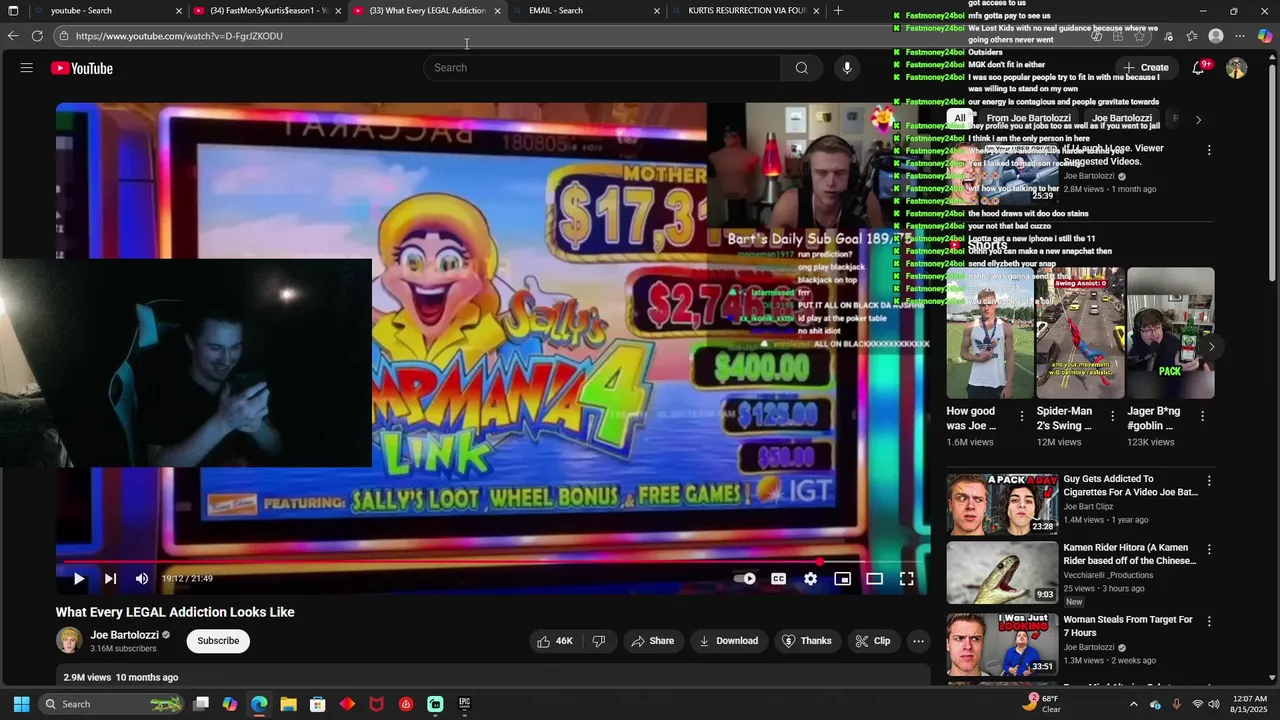Open Guy Gets Addicted To Cigarettes thumbnail
Image resolution: width=1280 pixels, height=720 pixels.
1002,504
